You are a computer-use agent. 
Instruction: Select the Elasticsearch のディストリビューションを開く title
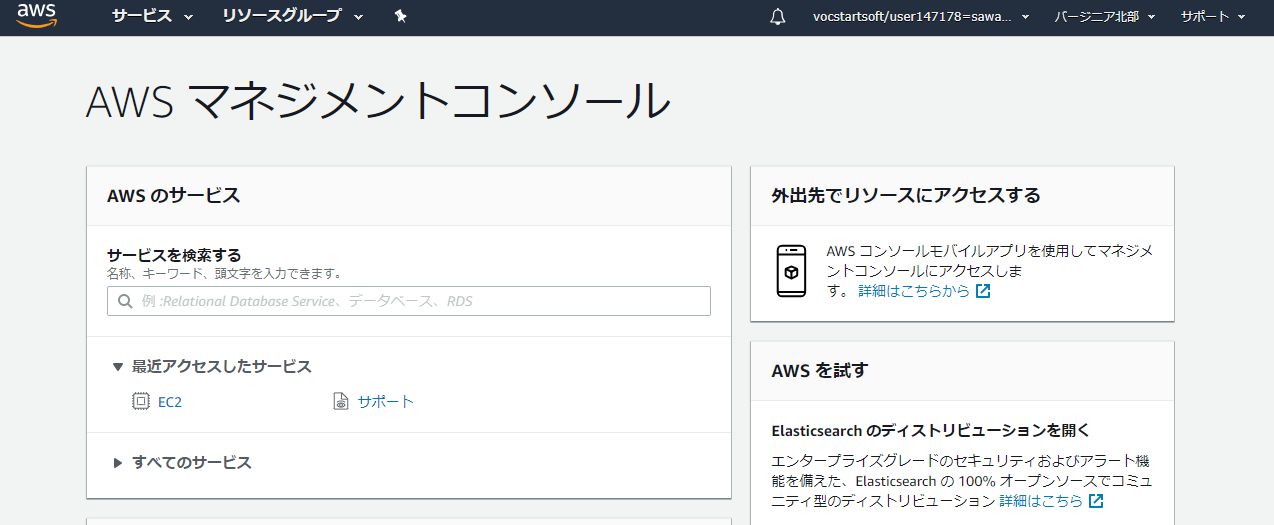931,431
